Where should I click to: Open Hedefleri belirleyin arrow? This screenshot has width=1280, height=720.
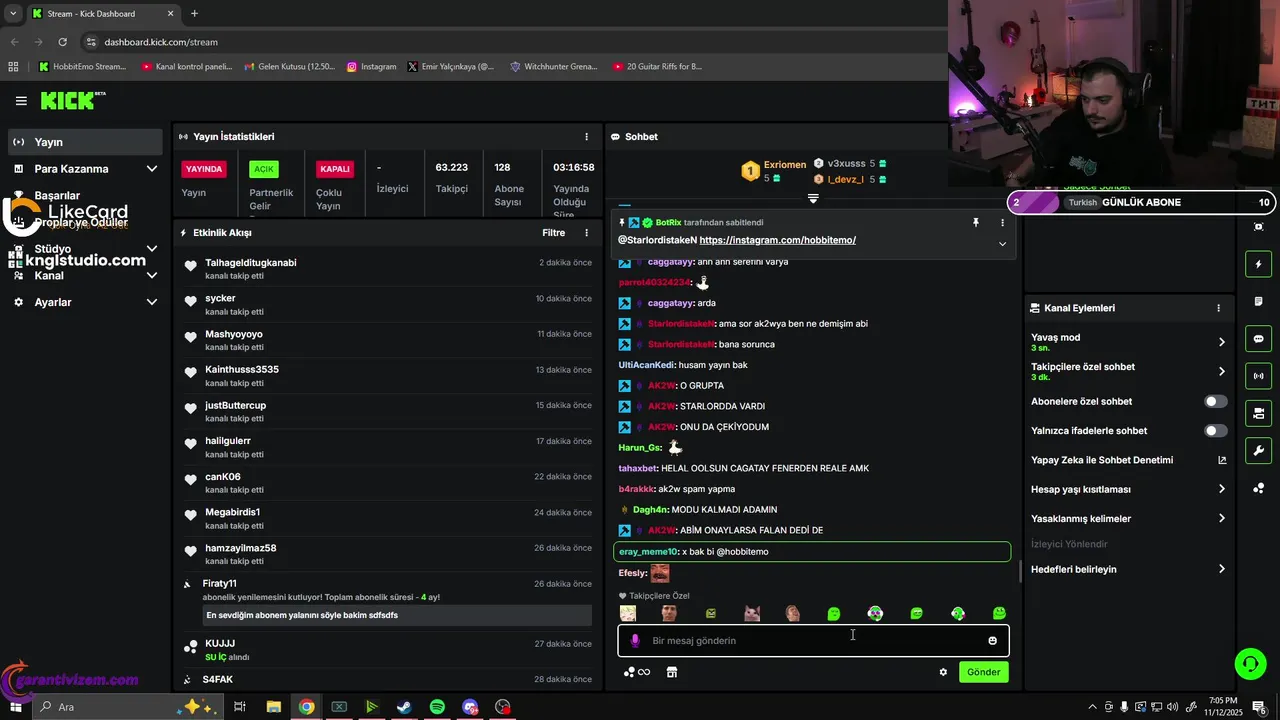click(1221, 569)
